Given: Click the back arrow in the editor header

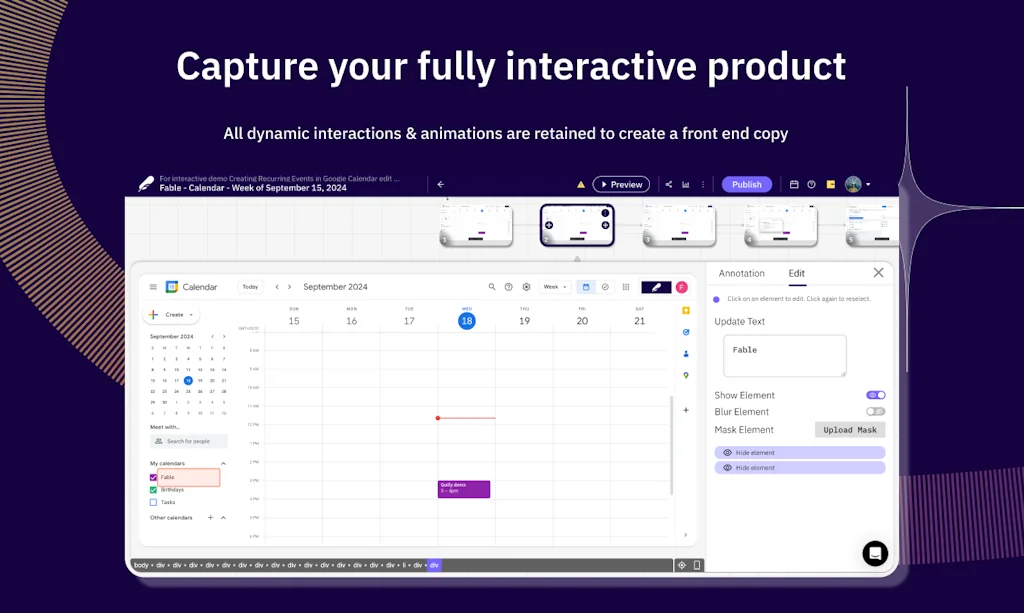Looking at the screenshot, I should 441,184.
